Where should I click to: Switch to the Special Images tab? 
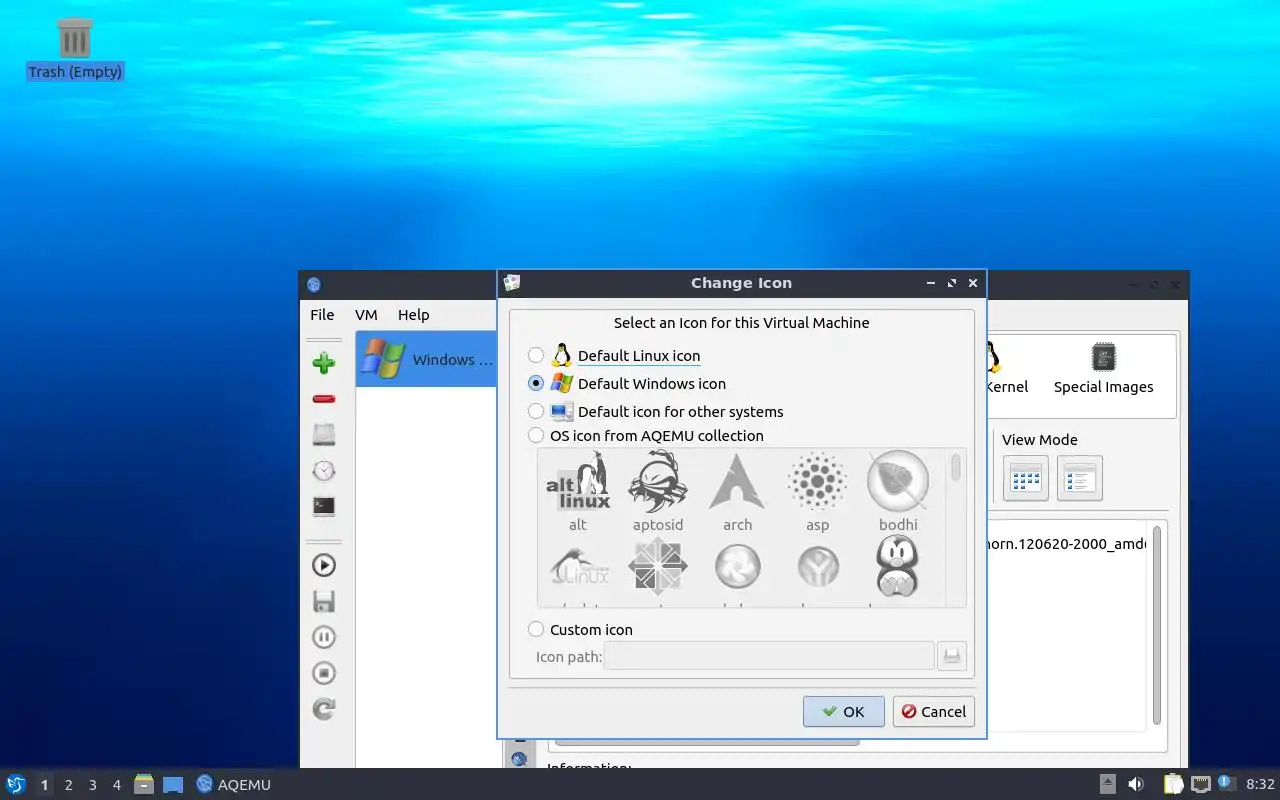click(x=1103, y=369)
